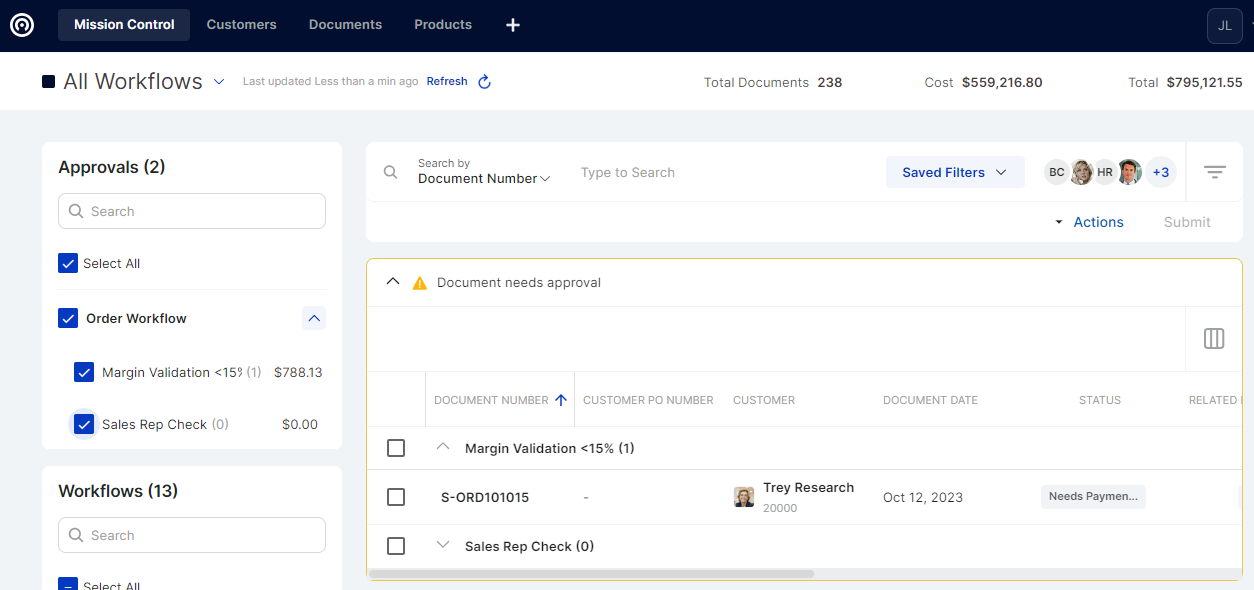The image size is (1254, 590).
Task: Open the All Workflows dropdown
Action: (219, 82)
